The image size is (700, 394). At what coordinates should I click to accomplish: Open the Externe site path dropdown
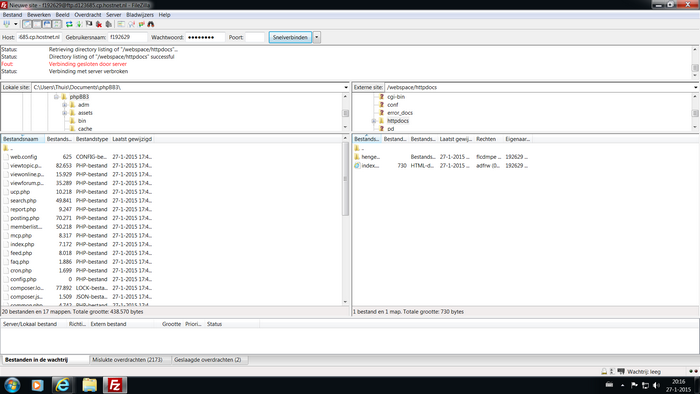tap(696, 87)
